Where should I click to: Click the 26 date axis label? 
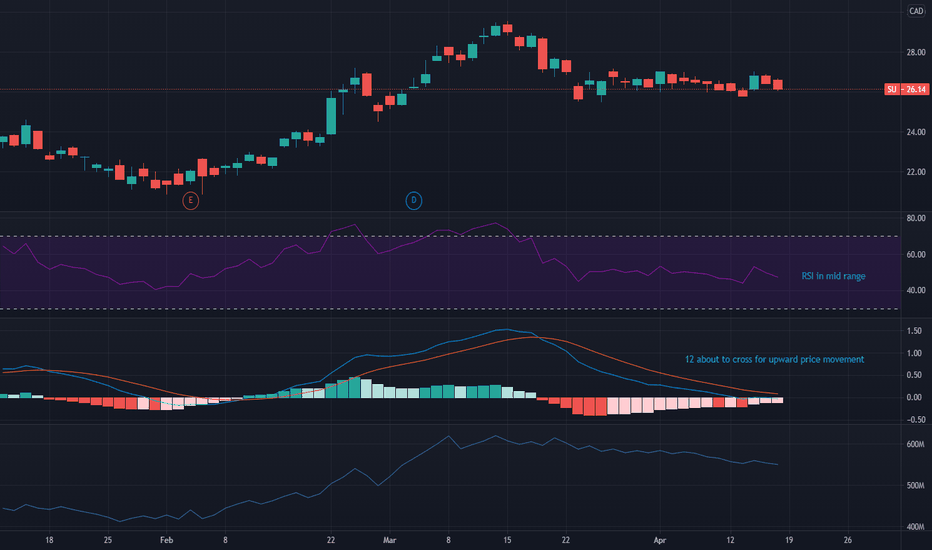click(848, 540)
